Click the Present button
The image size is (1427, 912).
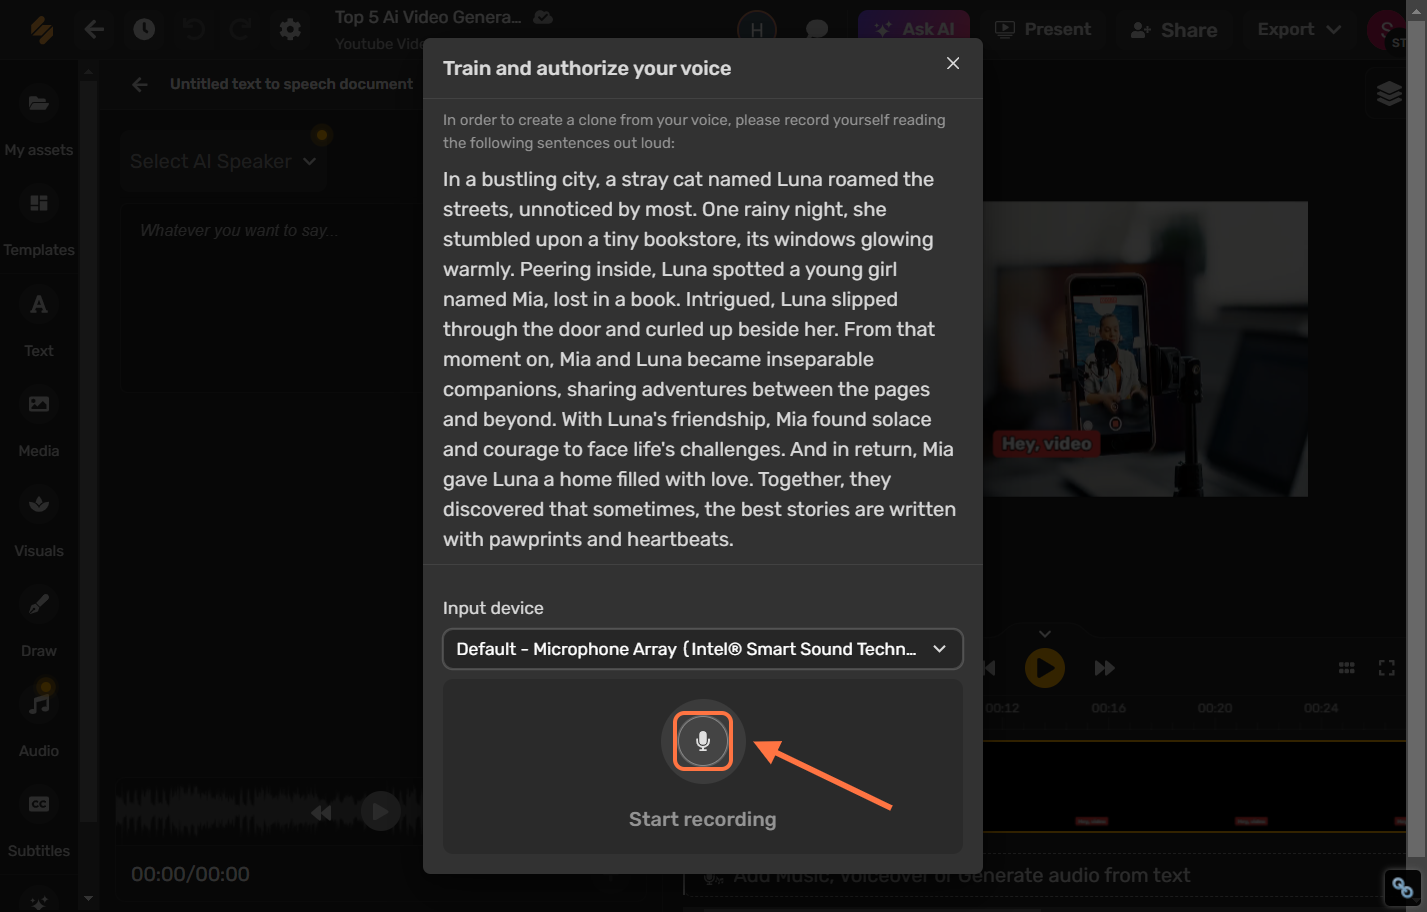coord(1043,29)
